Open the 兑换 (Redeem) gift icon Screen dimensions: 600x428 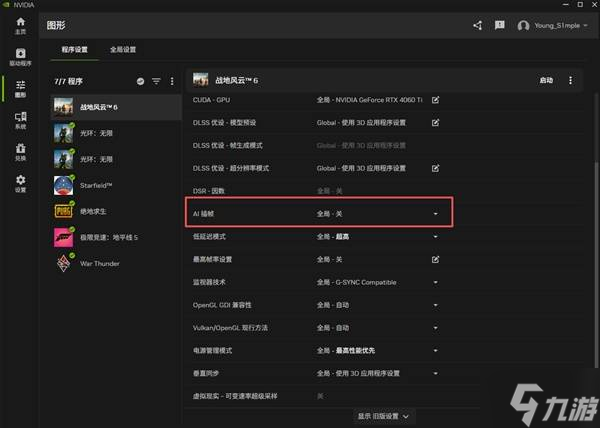(20, 153)
